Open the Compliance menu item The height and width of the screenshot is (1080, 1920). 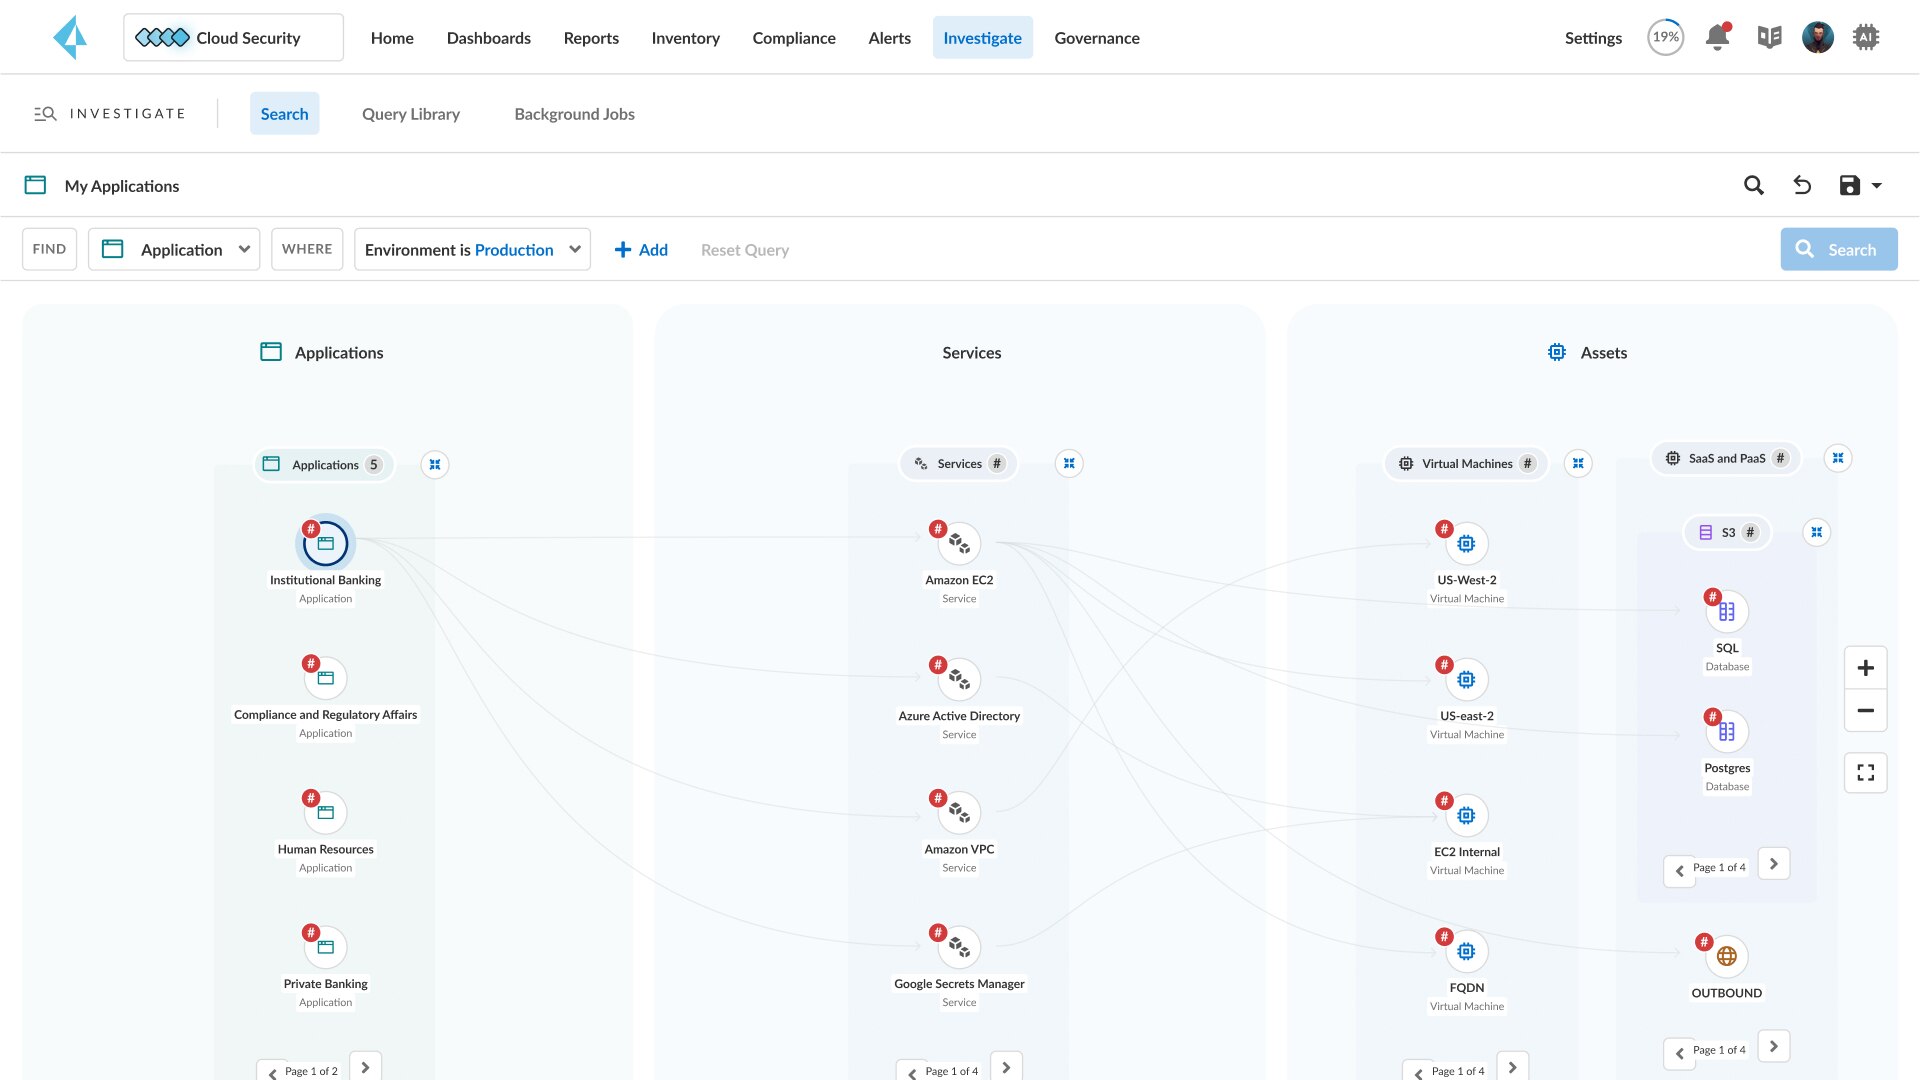pyautogui.click(x=794, y=37)
